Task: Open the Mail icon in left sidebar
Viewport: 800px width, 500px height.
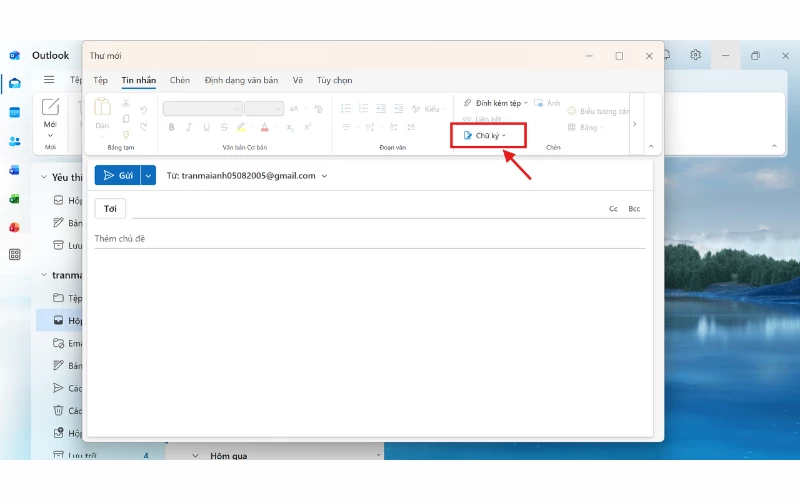Action: [14, 84]
